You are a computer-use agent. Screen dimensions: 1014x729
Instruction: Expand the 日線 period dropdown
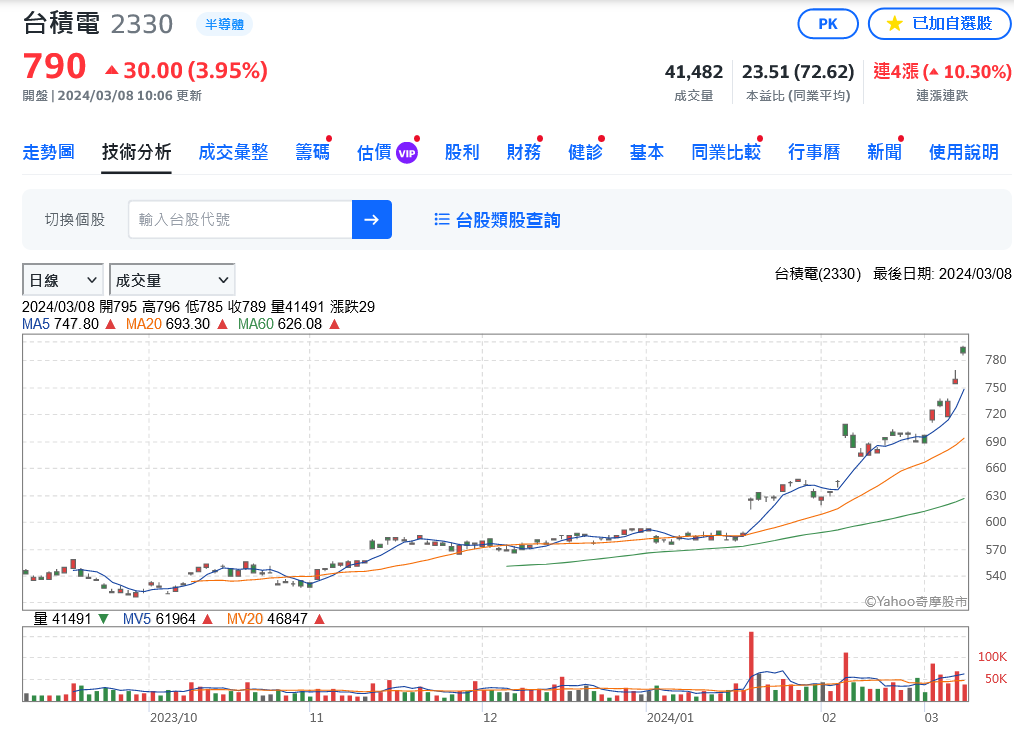63,280
